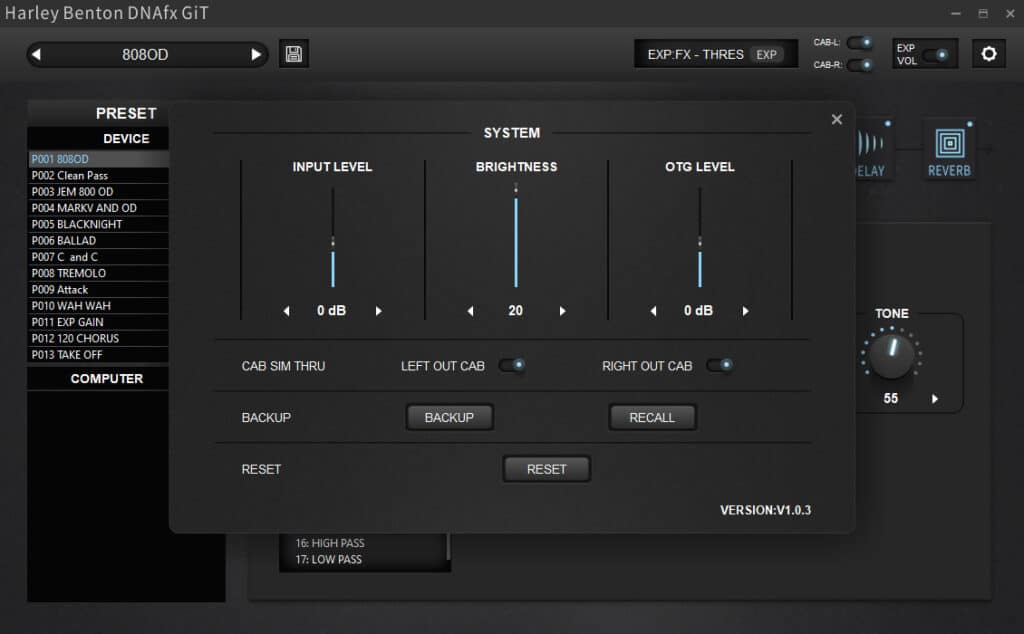Decrease BRIGHTNESS with left arrow
This screenshot has width=1024, height=634.
470,311
